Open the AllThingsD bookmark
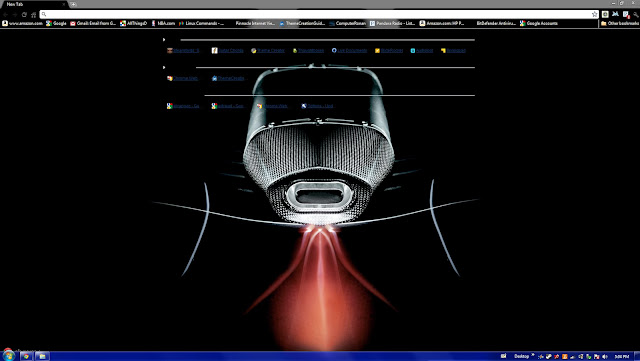This screenshot has width=640, height=361. (133, 23)
